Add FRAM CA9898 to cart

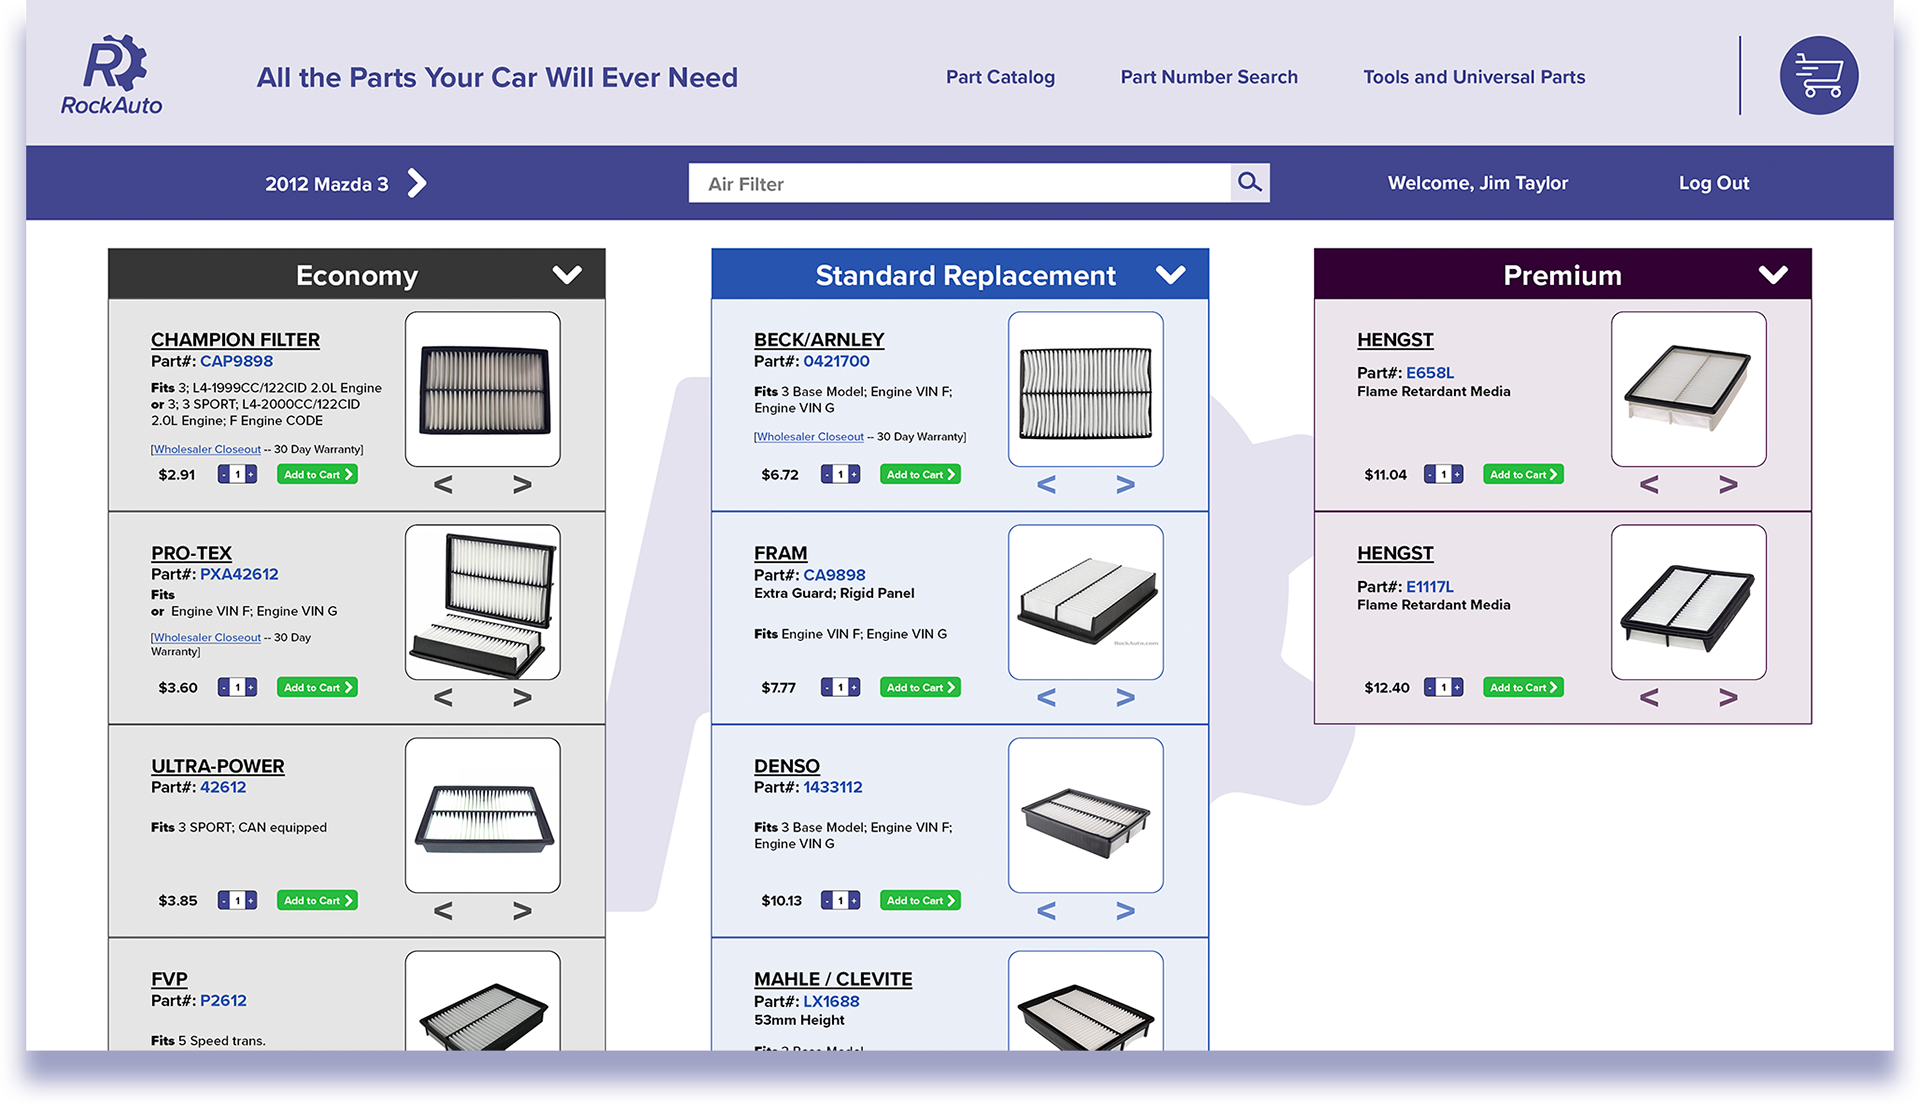coord(920,687)
